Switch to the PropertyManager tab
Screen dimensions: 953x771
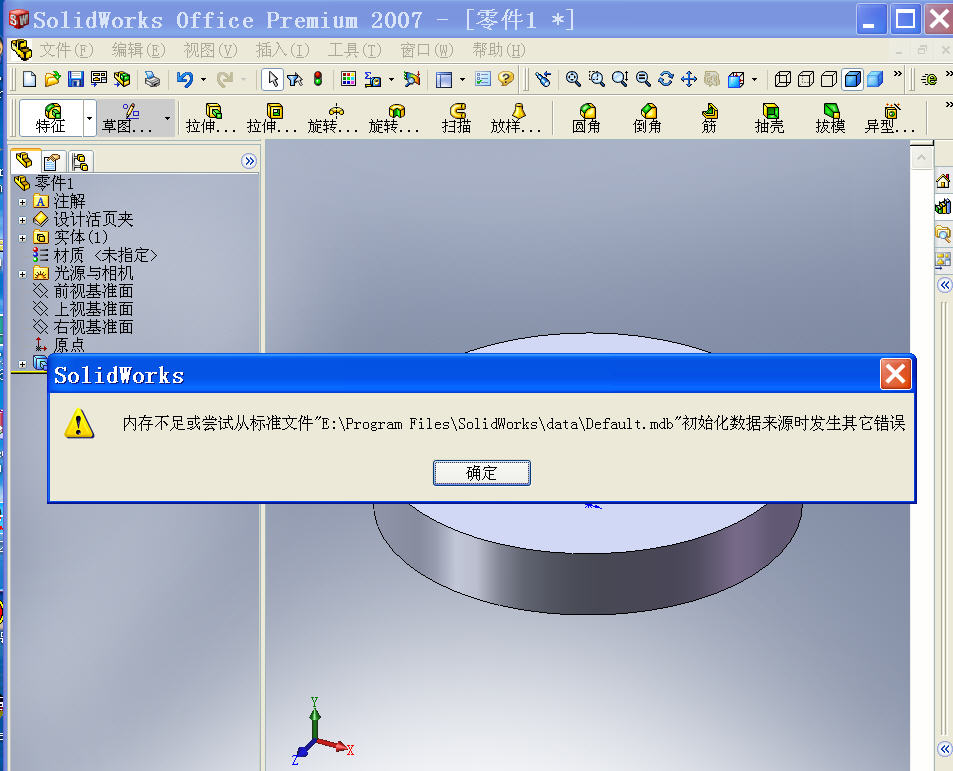(x=53, y=162)
